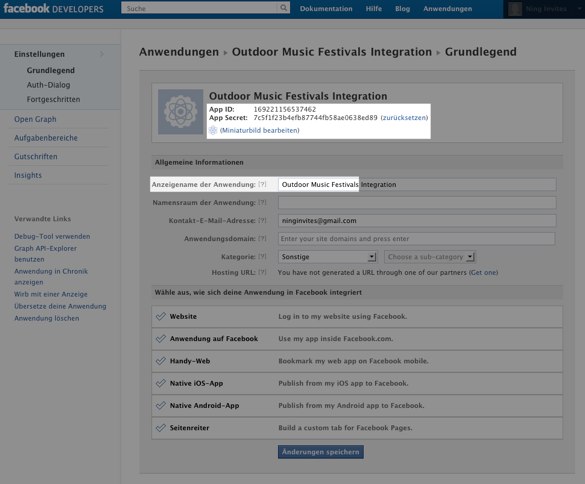Click help icon next to Hosting URL
This screenshot has width=585, height=484.
[x=262, y=272]
